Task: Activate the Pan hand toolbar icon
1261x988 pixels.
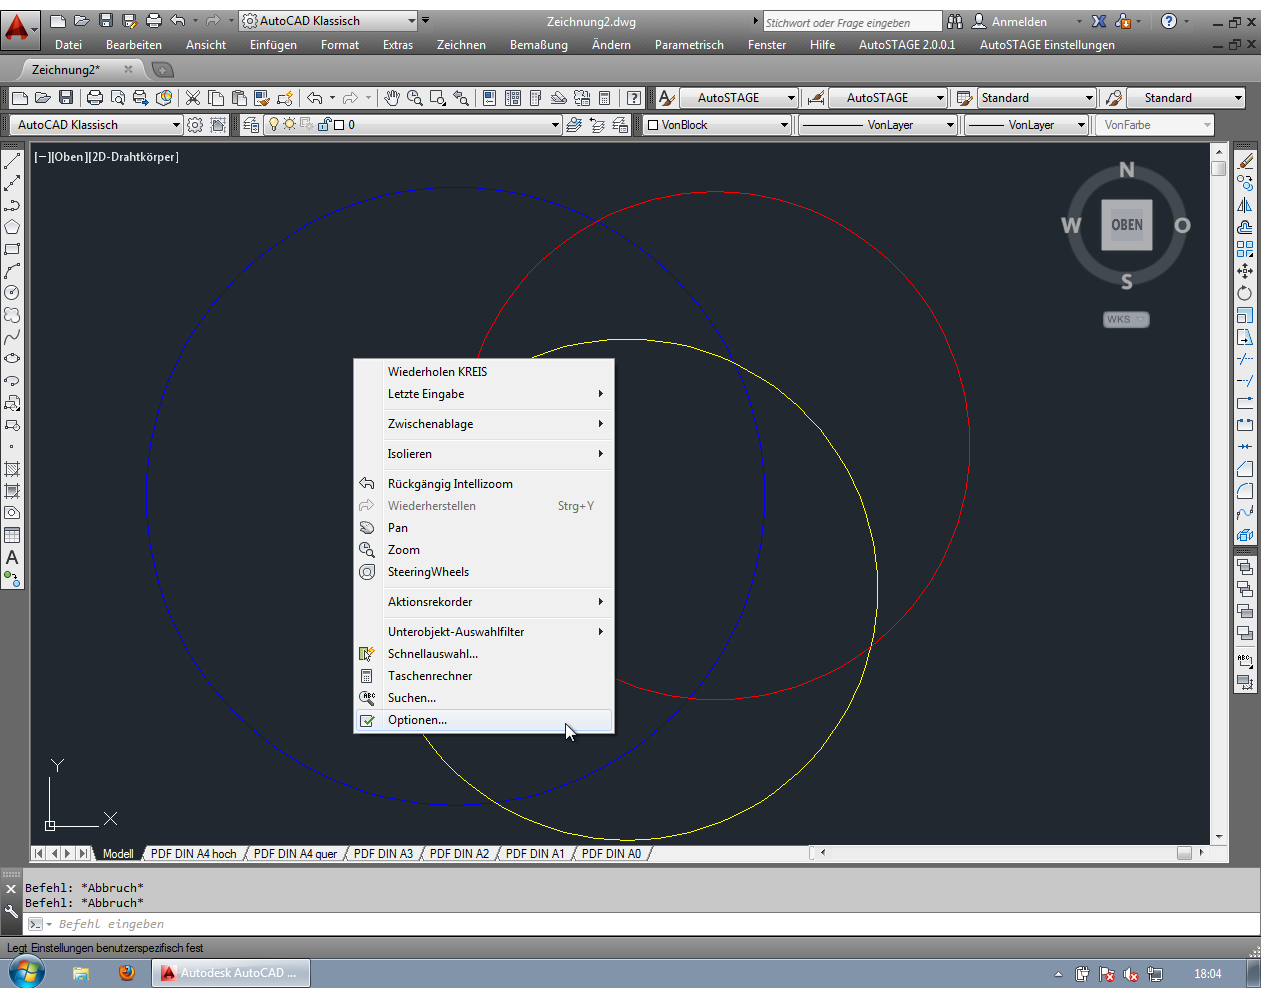Action: [392, 98]
